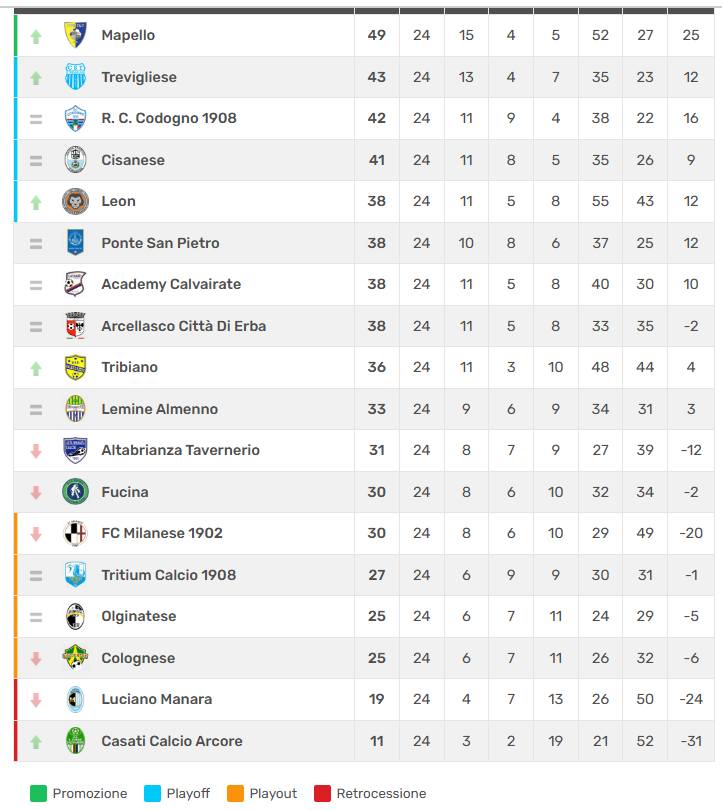The image size is (722, 810).
Task: Click the green Promozione legend swatch
Action: click(x=39, y=794)
